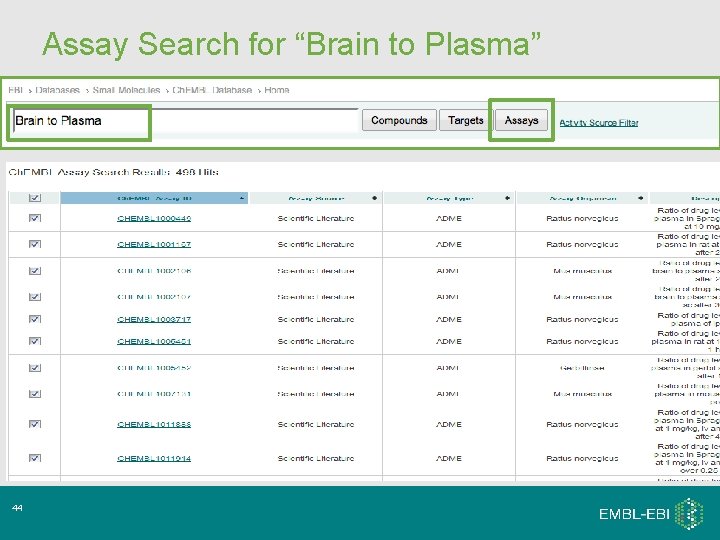Select ADME cell in CHEMBL1011858 row
The height and width of the screenshot is (540, 720).
(x=449, y=425)
